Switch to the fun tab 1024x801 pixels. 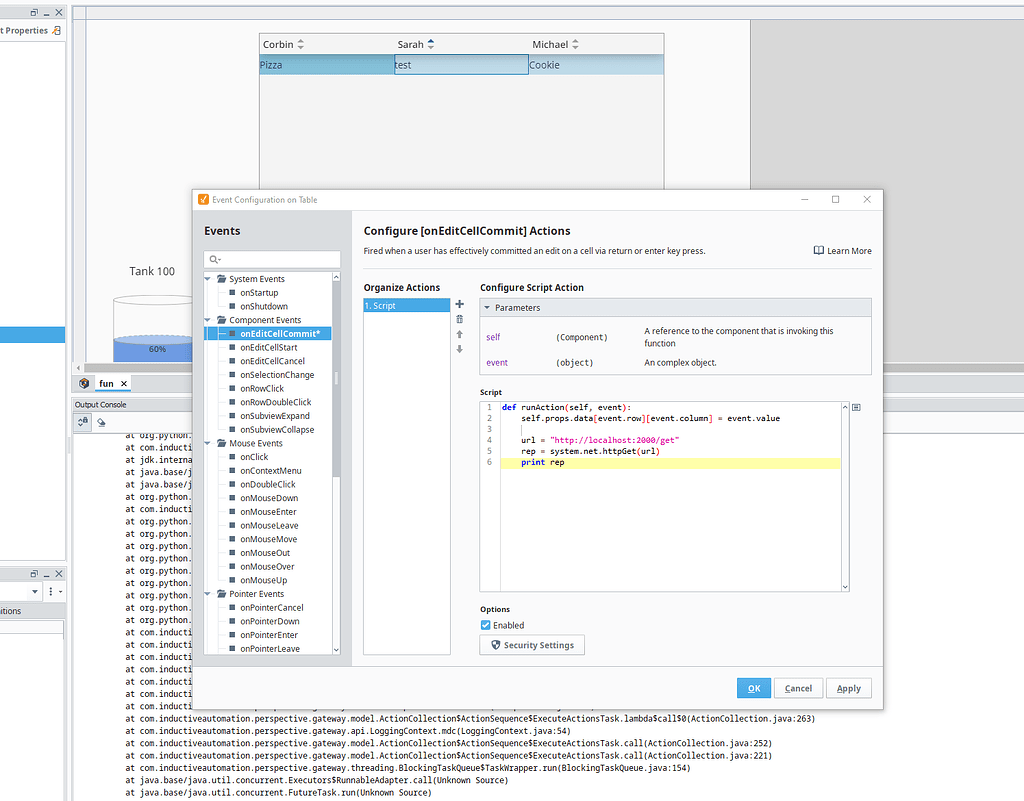[x=108, y=383]
